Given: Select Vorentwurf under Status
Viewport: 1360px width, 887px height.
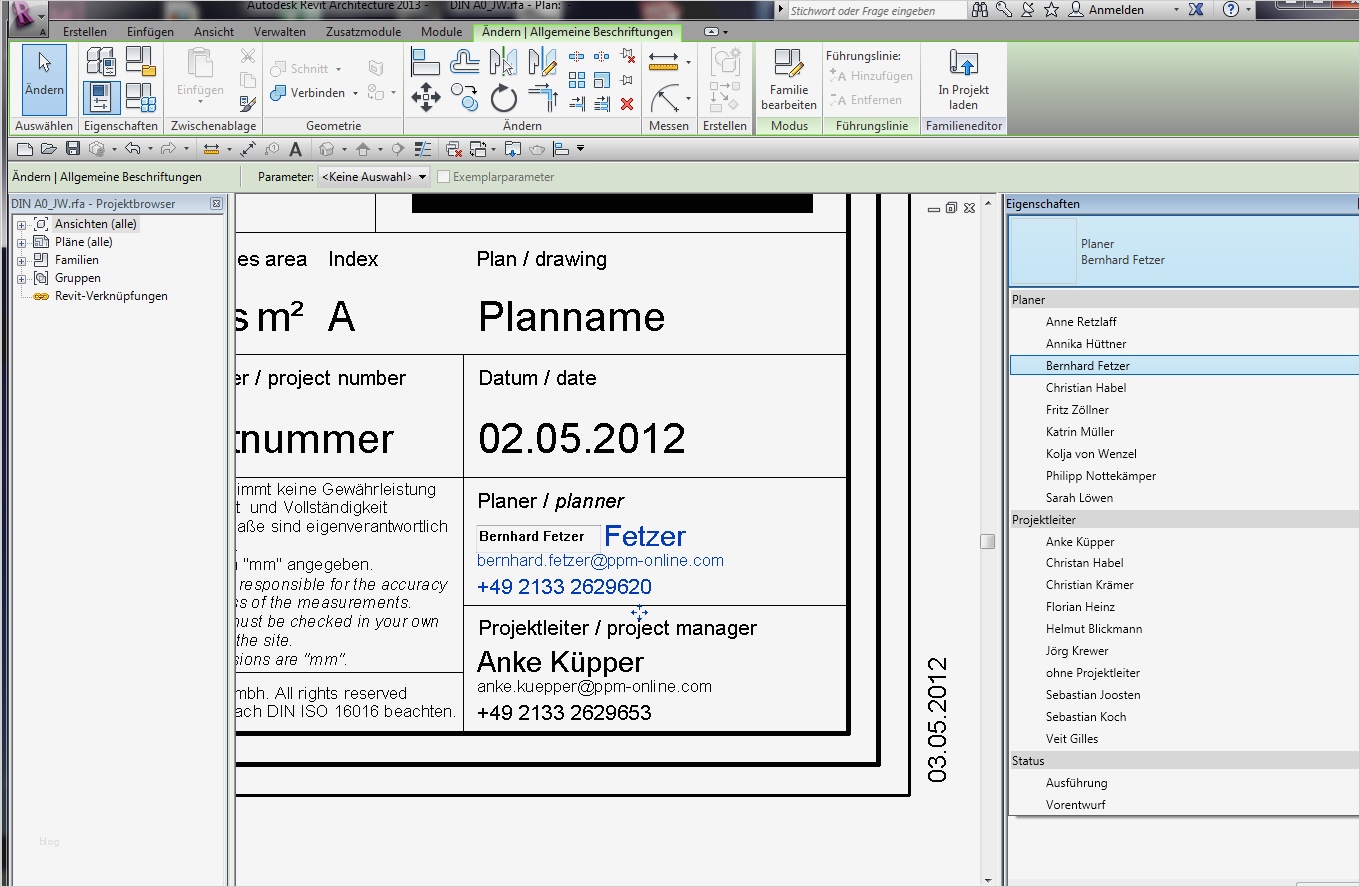Looking at the screenshot, I should (1076, 805).
